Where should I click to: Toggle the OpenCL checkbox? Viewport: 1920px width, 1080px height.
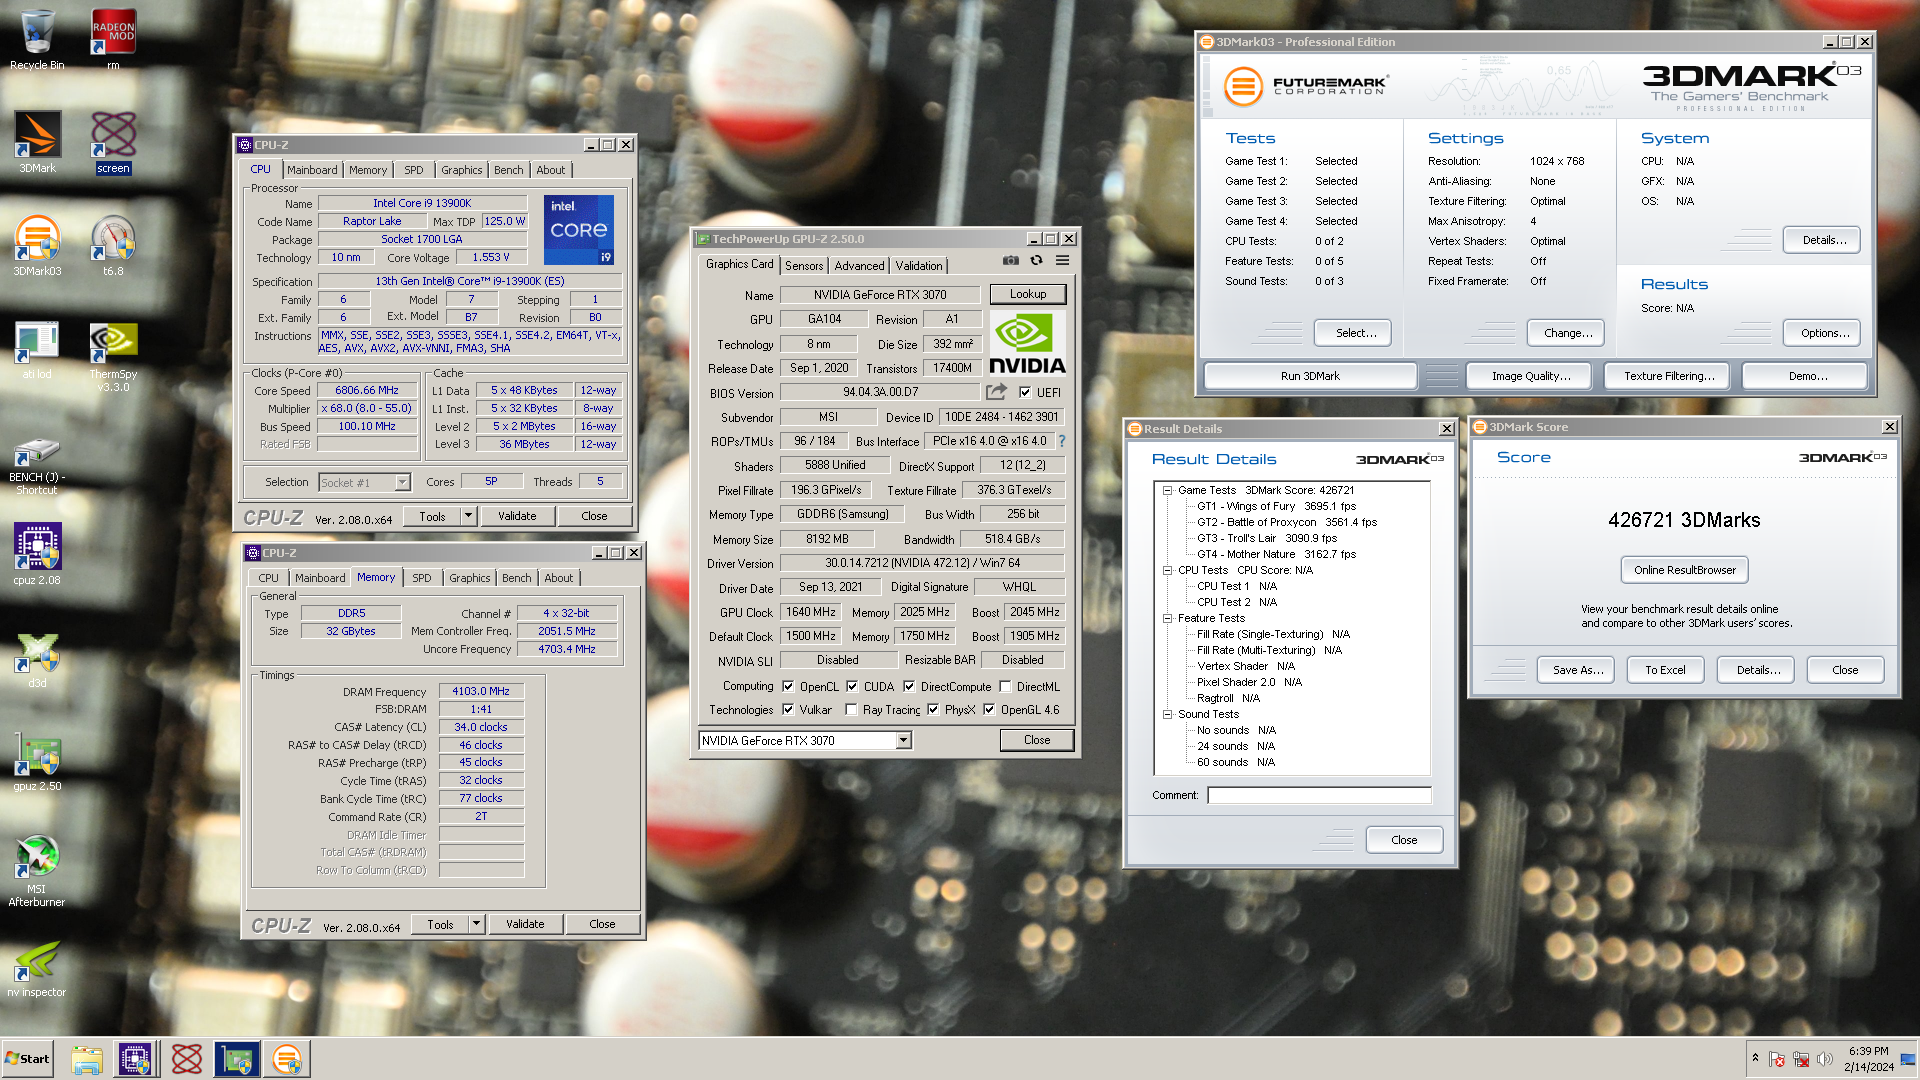coord(788,686)
